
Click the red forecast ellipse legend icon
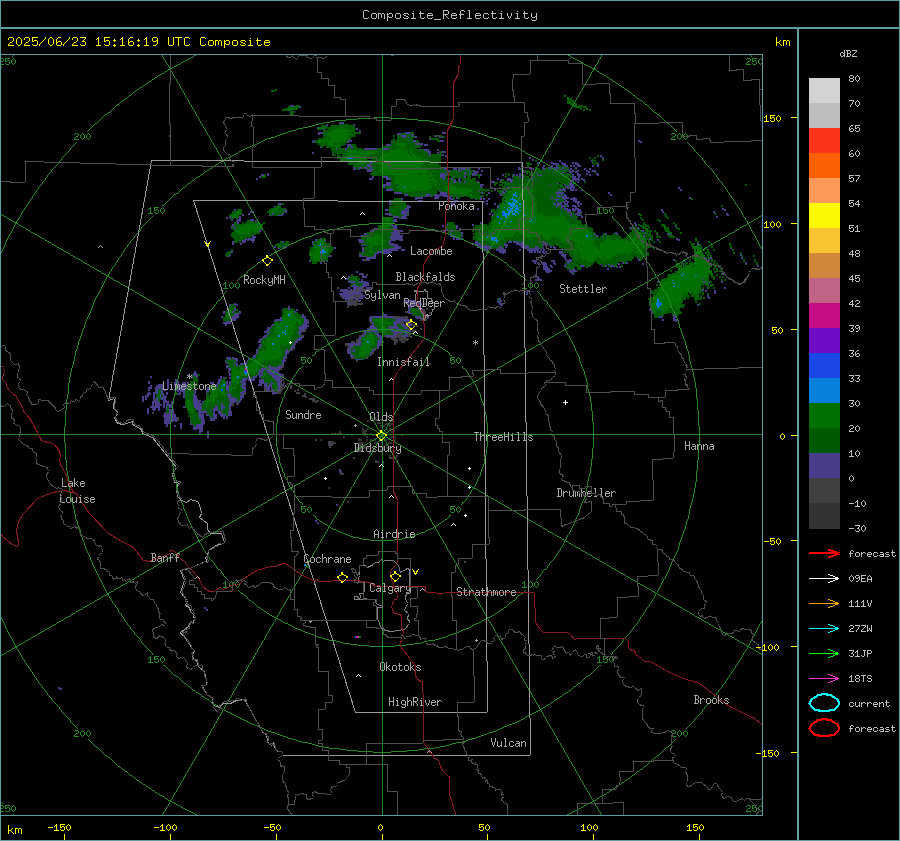(824, 728)
